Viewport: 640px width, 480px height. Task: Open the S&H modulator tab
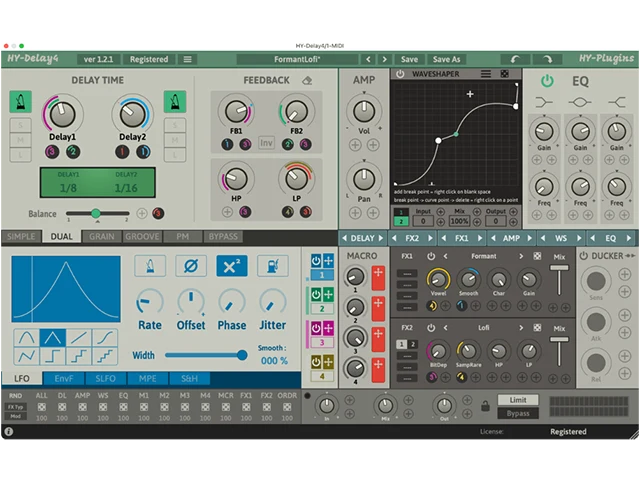point(189,379)
